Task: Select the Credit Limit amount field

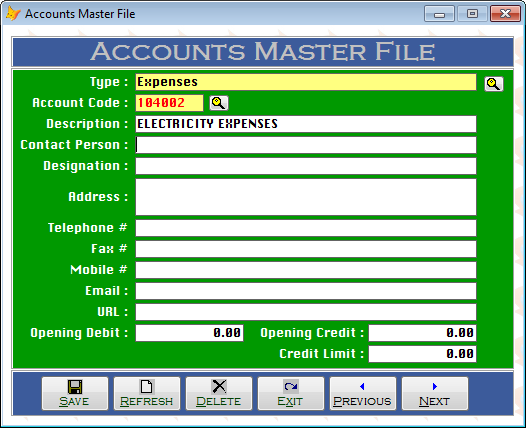Action: [422, 354]
